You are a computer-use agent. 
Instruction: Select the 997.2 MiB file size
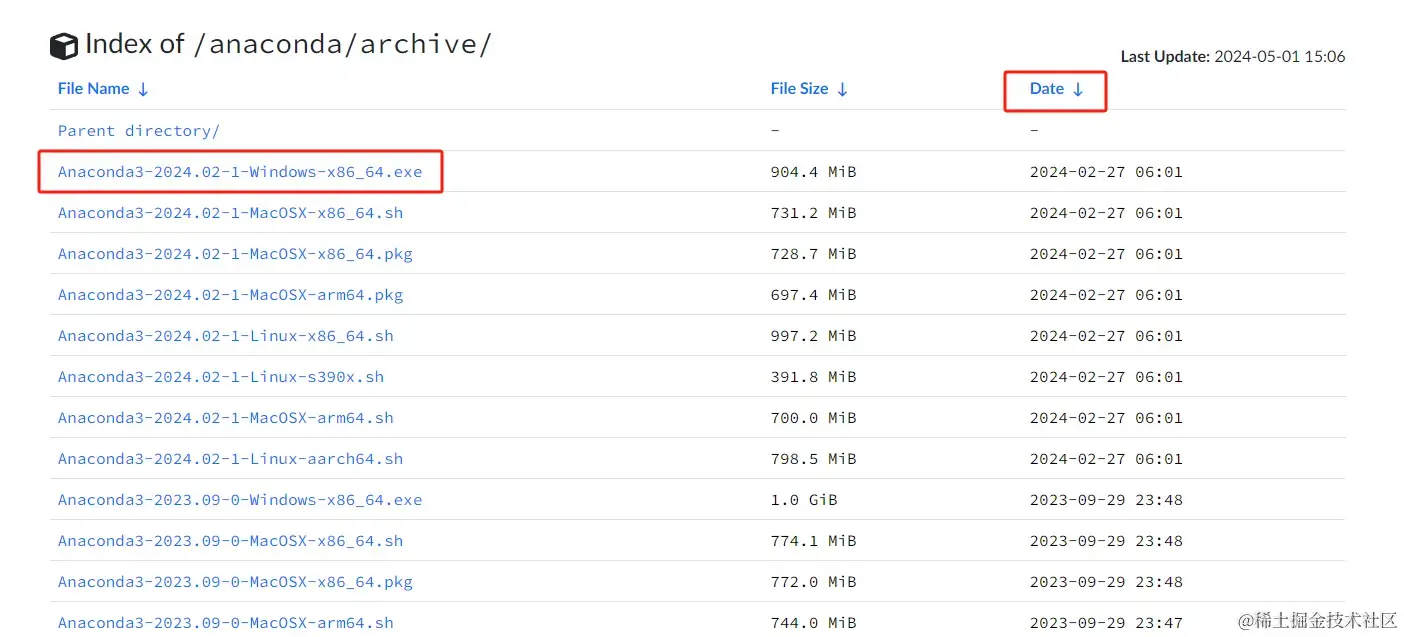pos(814,335)
